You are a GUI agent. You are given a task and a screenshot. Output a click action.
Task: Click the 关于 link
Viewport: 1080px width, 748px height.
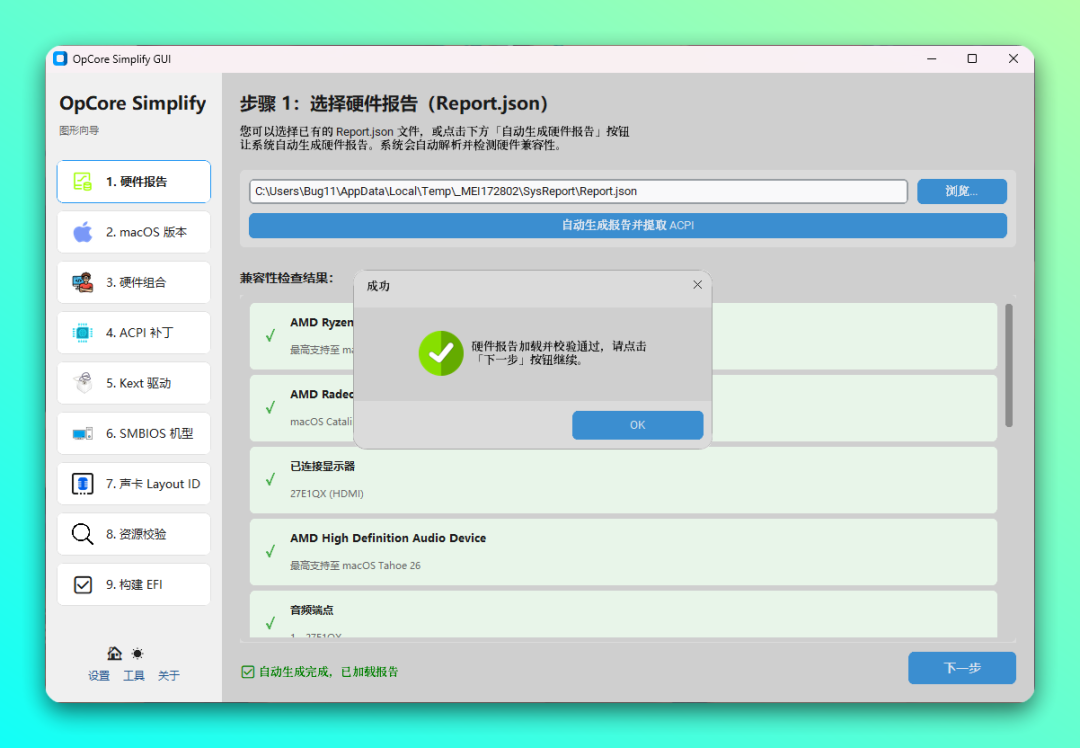[169, 675]
